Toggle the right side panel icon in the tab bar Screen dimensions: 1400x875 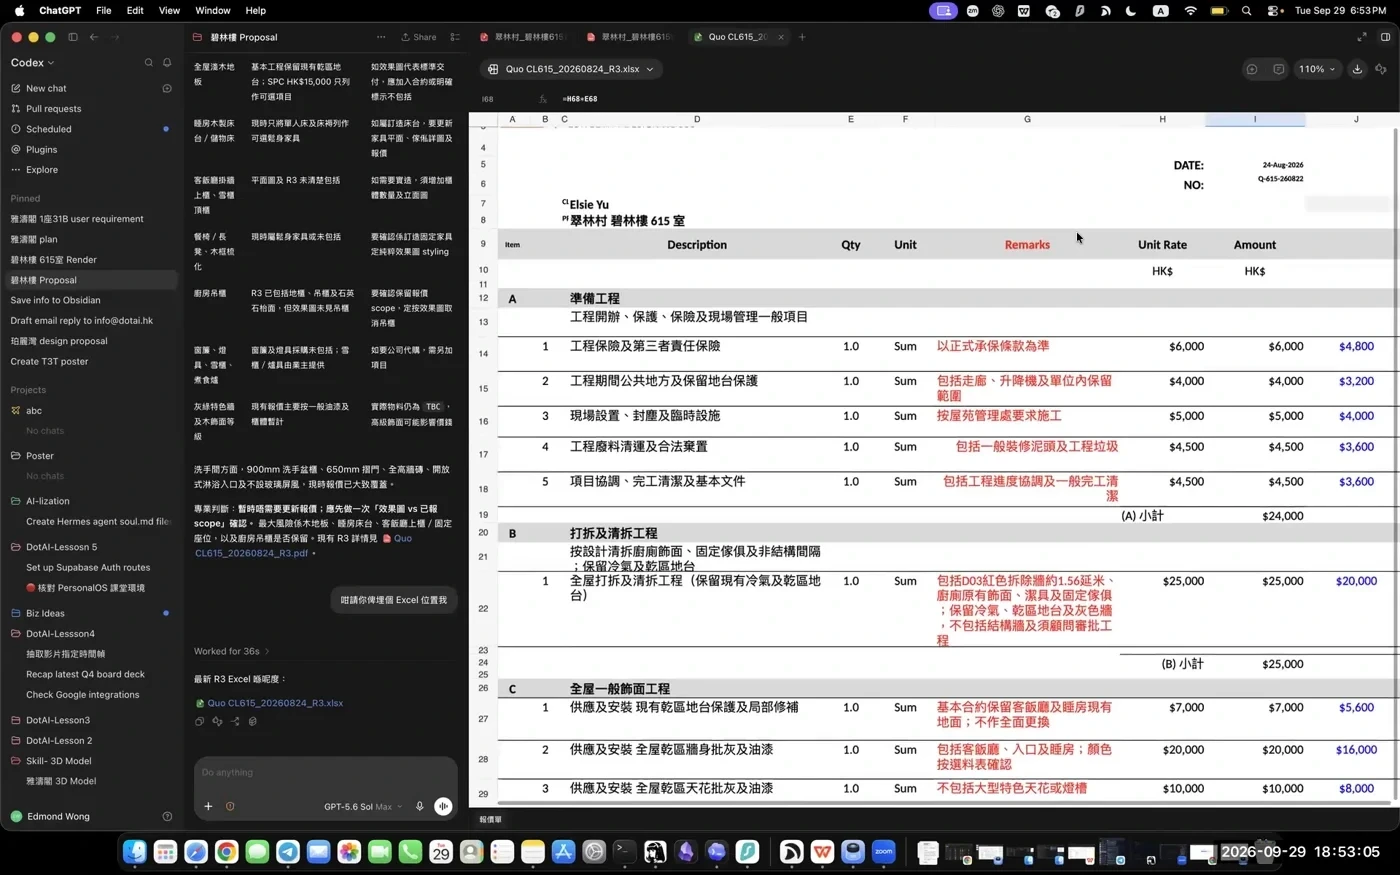pos(1385,37)
